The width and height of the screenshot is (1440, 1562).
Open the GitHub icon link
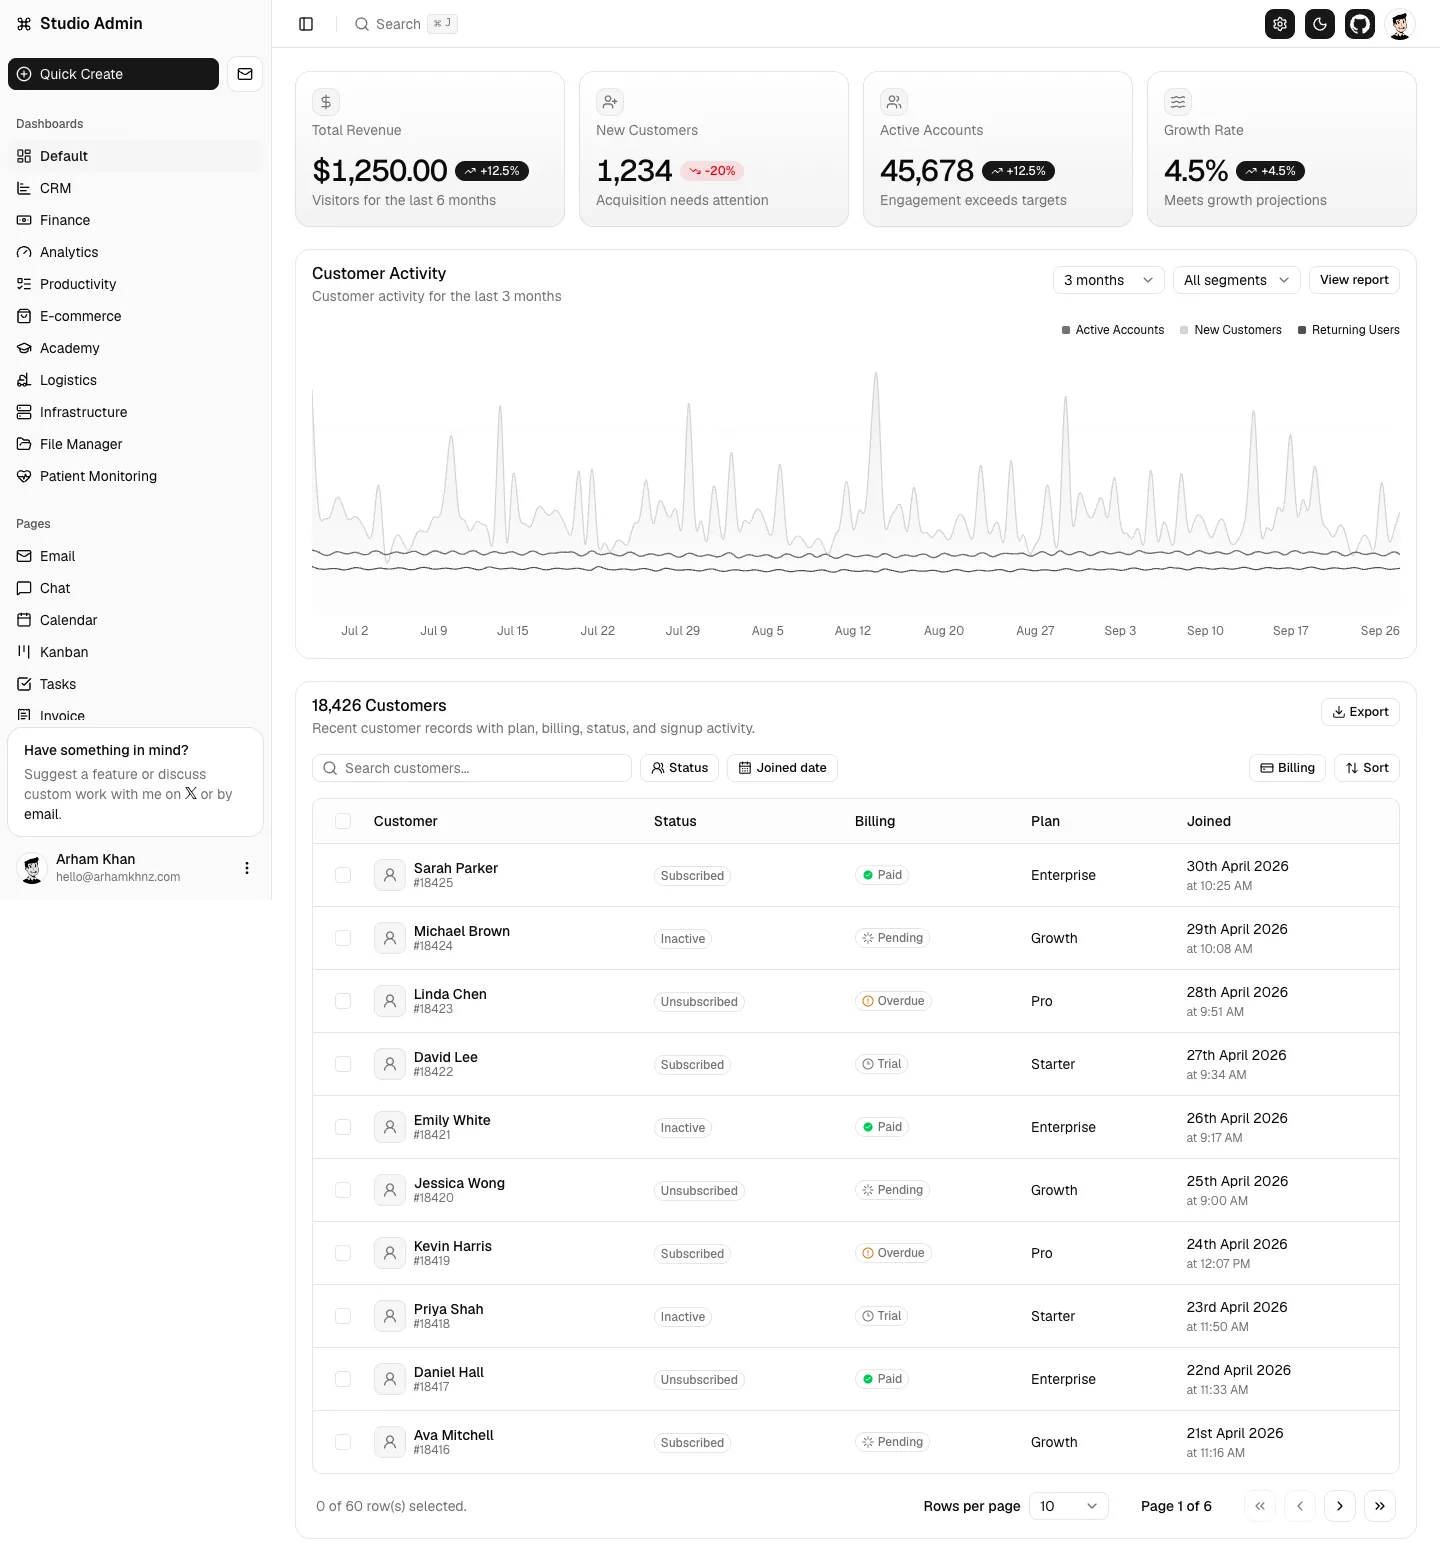(1360, 24)
